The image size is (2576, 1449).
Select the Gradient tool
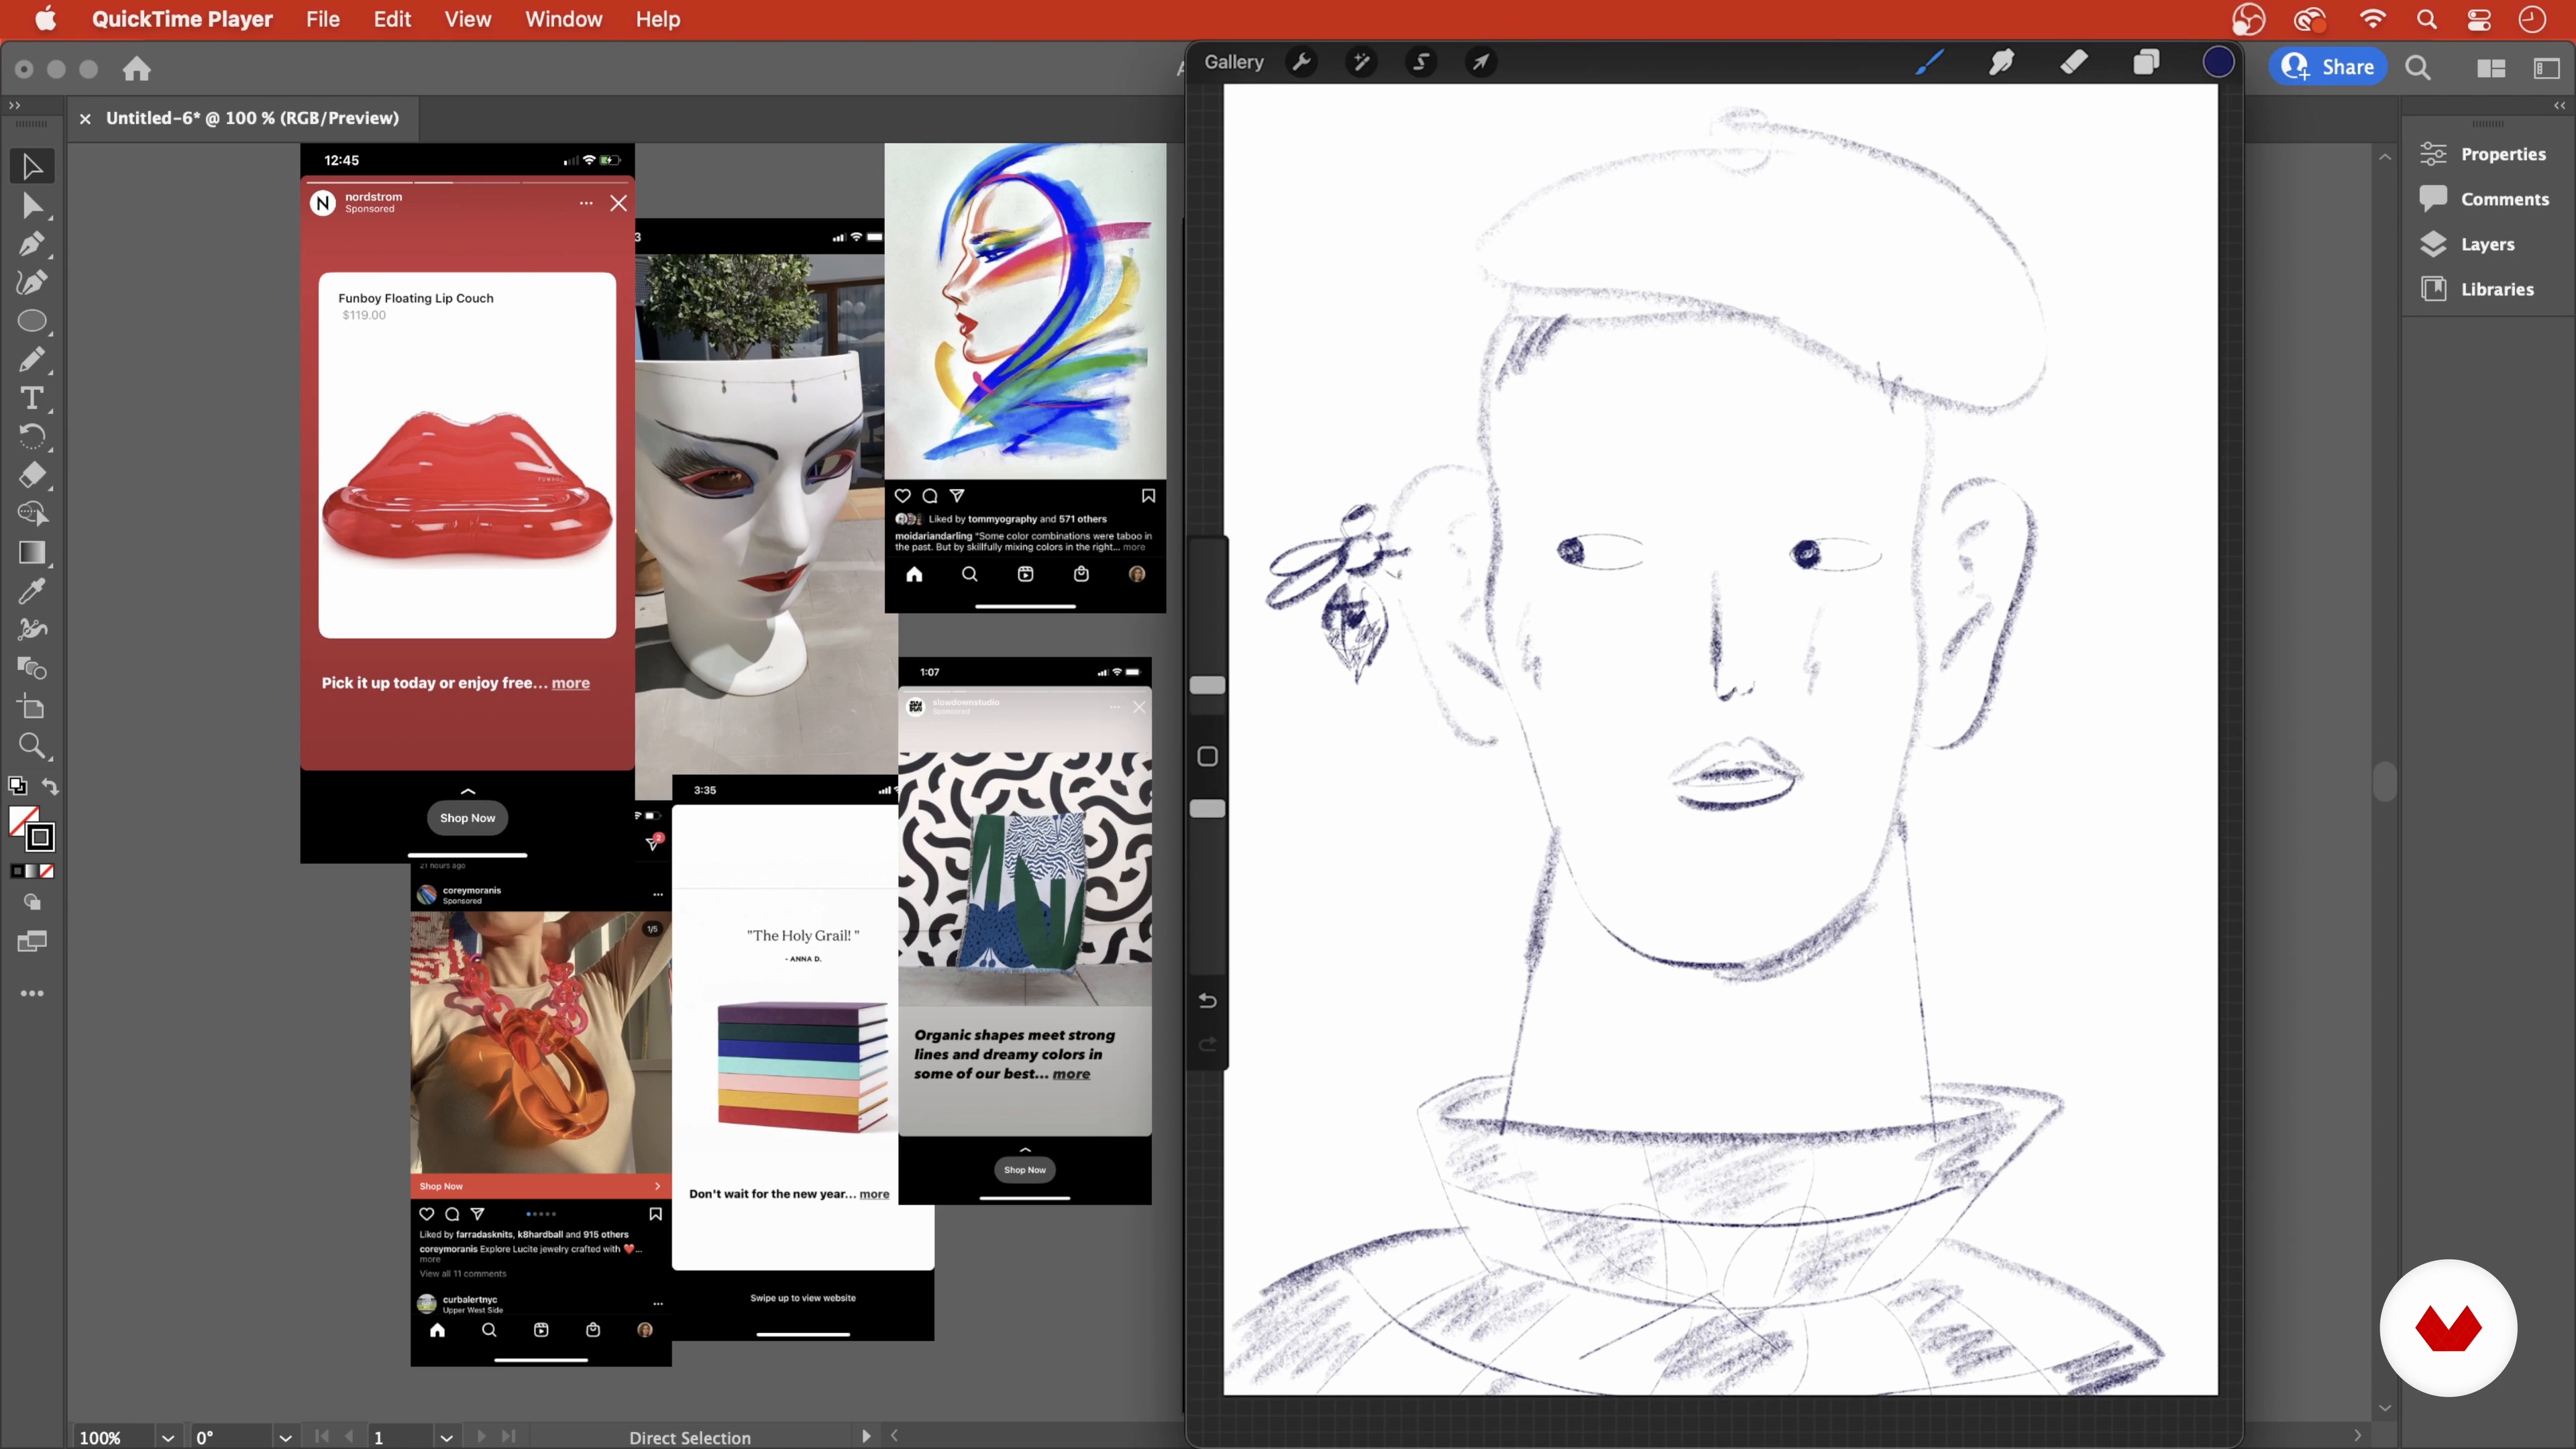click(x=32, y=552)
